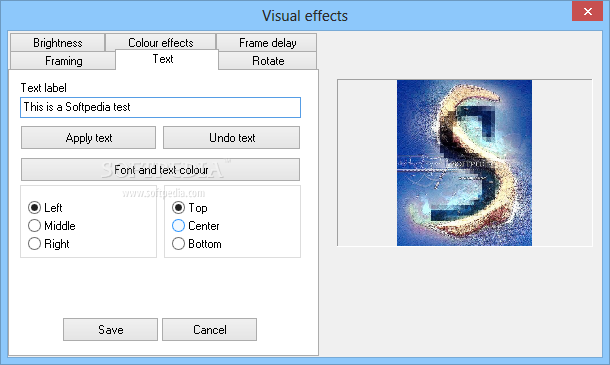610x365 pixels.
Task: Select the Left alignment radio button
Action: (x=35, y=207)
